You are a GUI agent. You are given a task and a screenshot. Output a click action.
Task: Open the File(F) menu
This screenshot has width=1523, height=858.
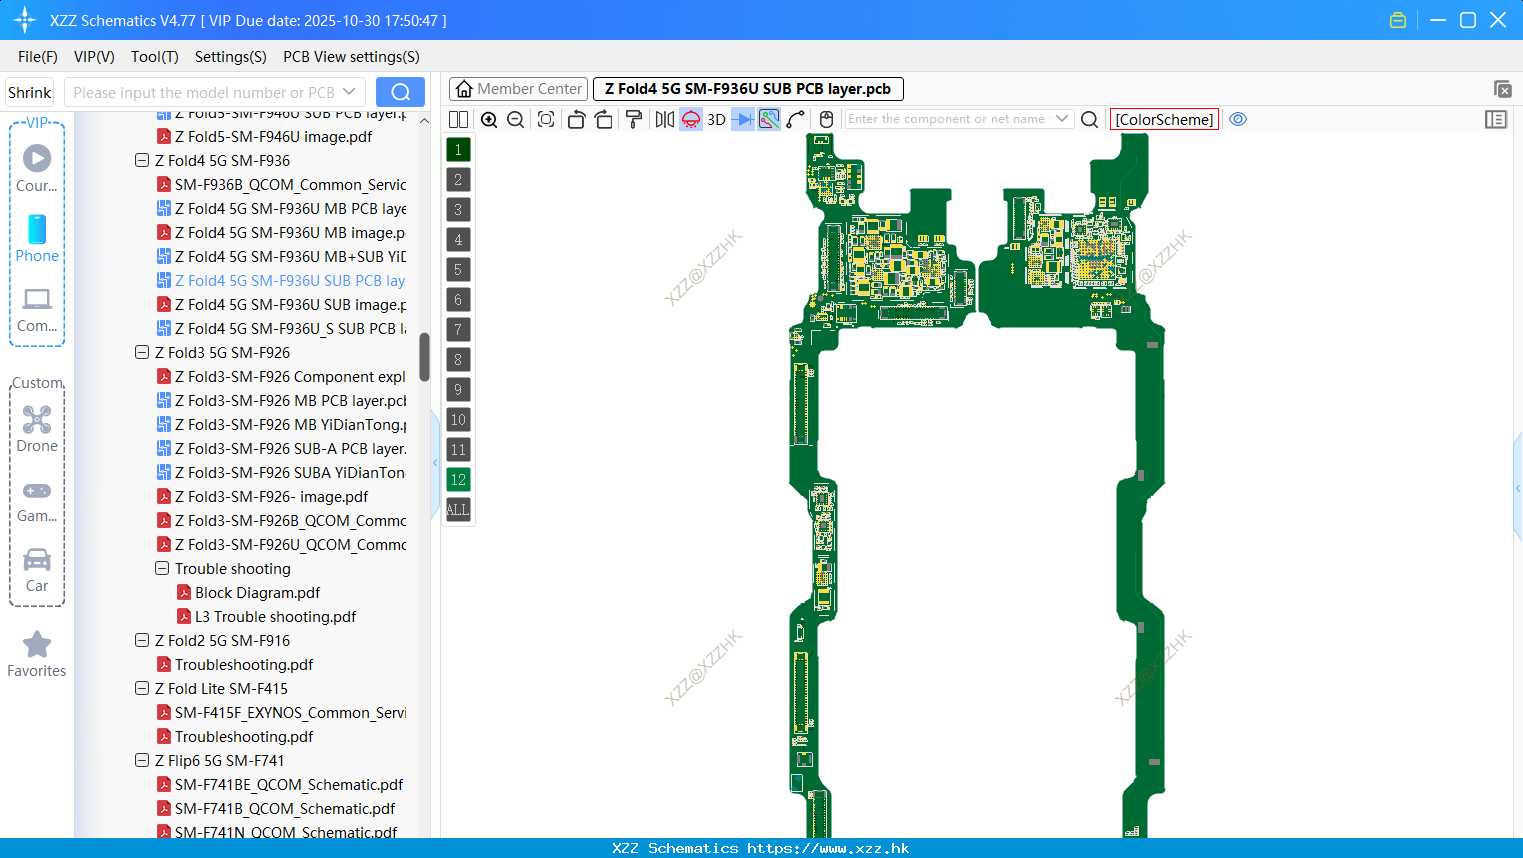click(x=38, y=57)
